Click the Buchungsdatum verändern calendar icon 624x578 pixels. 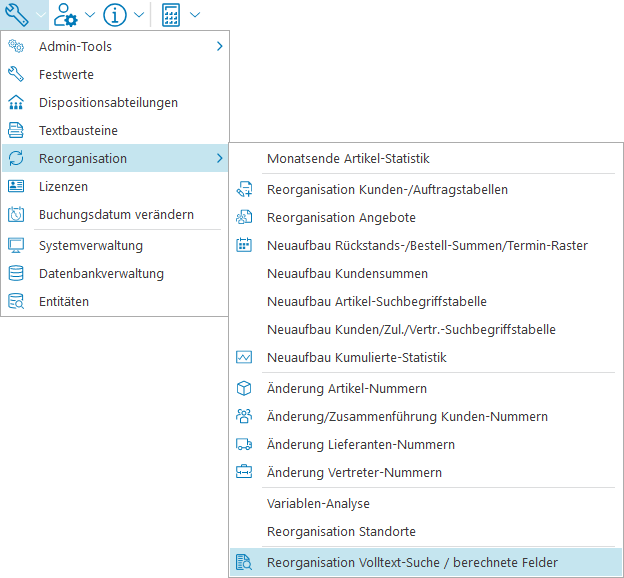click(x=16, y=214)
